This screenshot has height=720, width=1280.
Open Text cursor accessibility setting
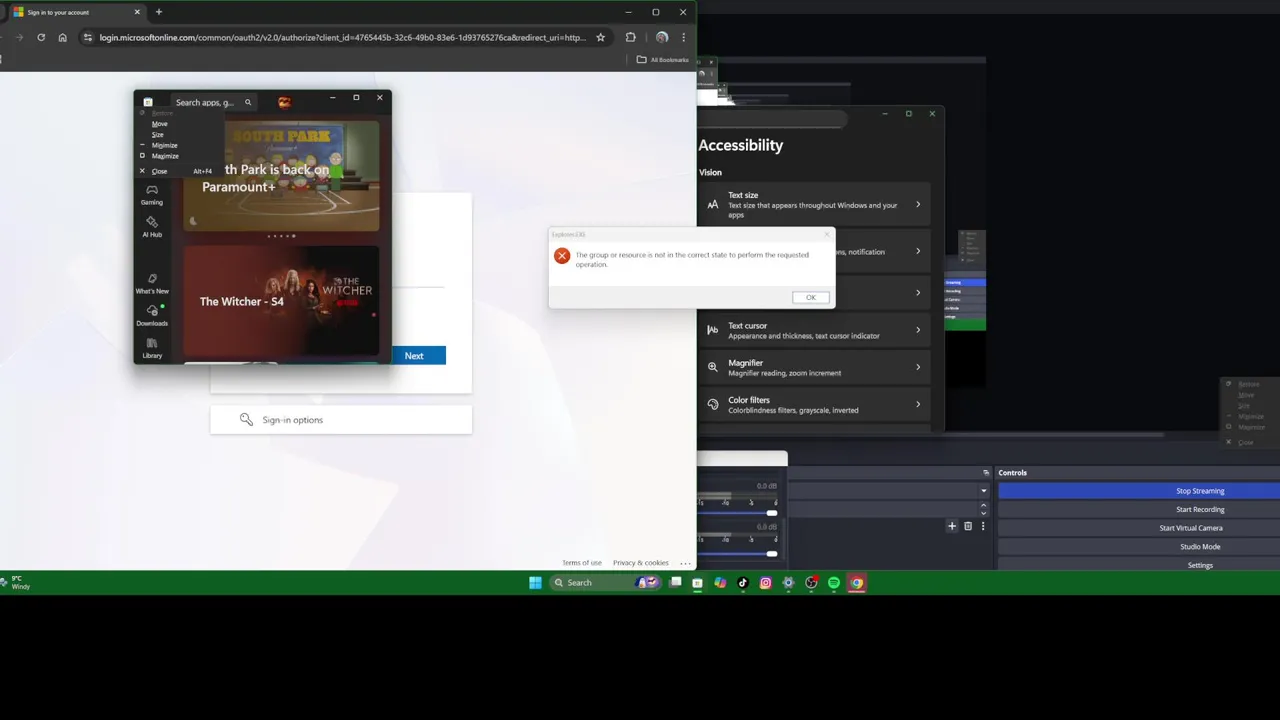[814, 330]
